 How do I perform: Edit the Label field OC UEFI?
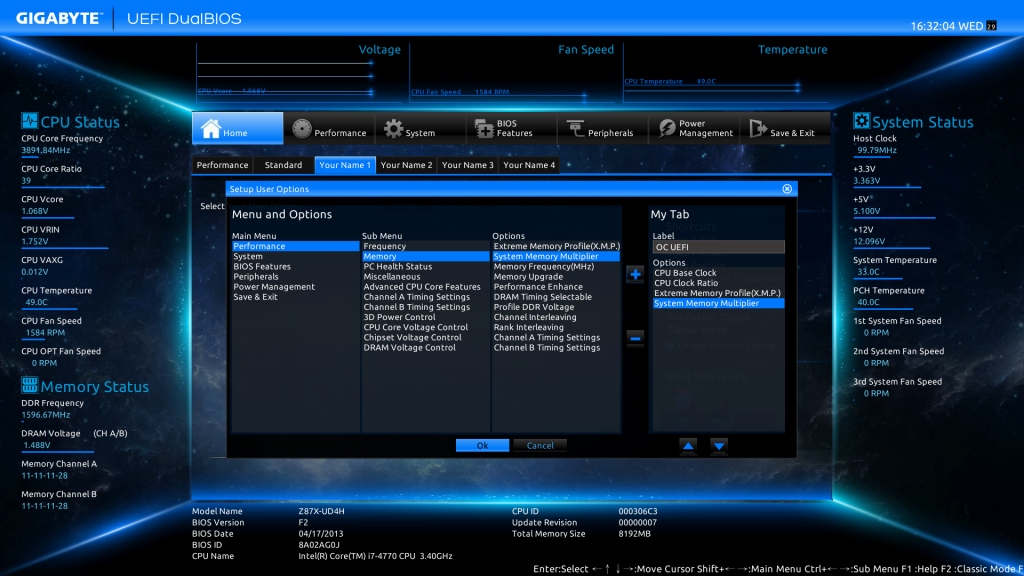(x=718, y=247)
